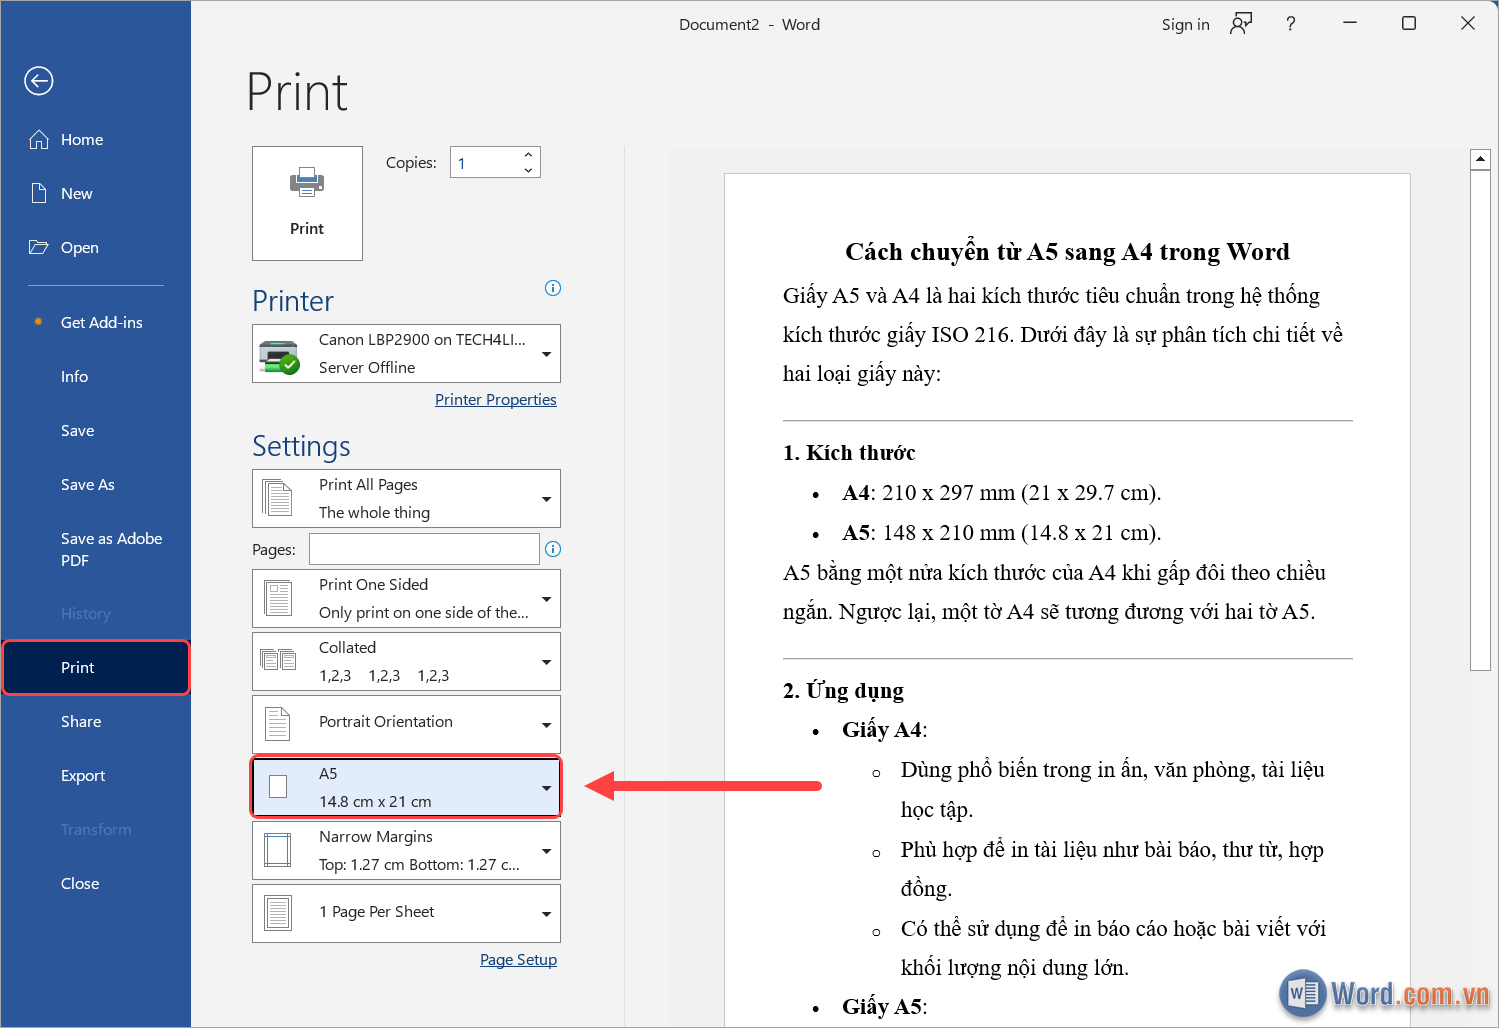Screen dimensions: 1499x1028
Task: Select New in the sidebar
Action: pyautogui.click(x=96, y=194)
